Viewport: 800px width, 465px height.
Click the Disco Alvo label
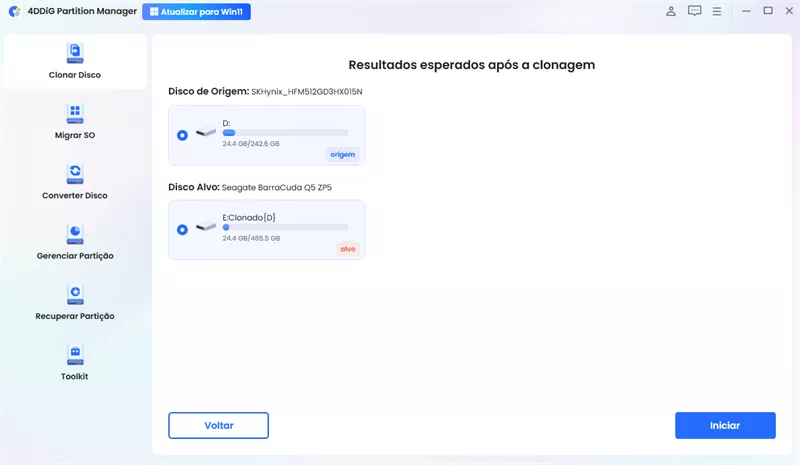coord(194,187)
